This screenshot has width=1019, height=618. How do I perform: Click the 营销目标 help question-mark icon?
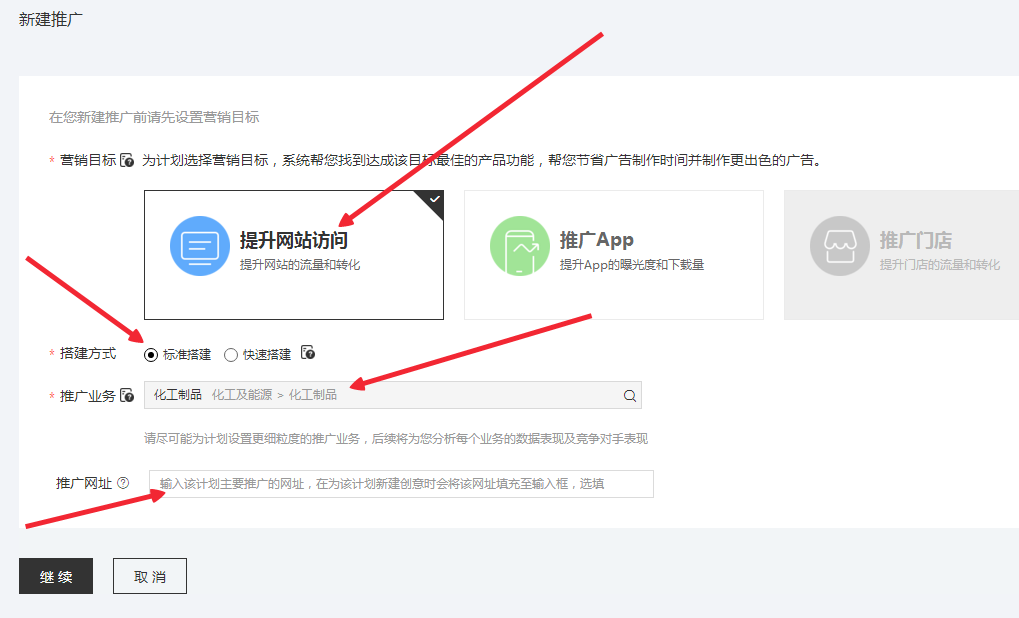(125, 161)
